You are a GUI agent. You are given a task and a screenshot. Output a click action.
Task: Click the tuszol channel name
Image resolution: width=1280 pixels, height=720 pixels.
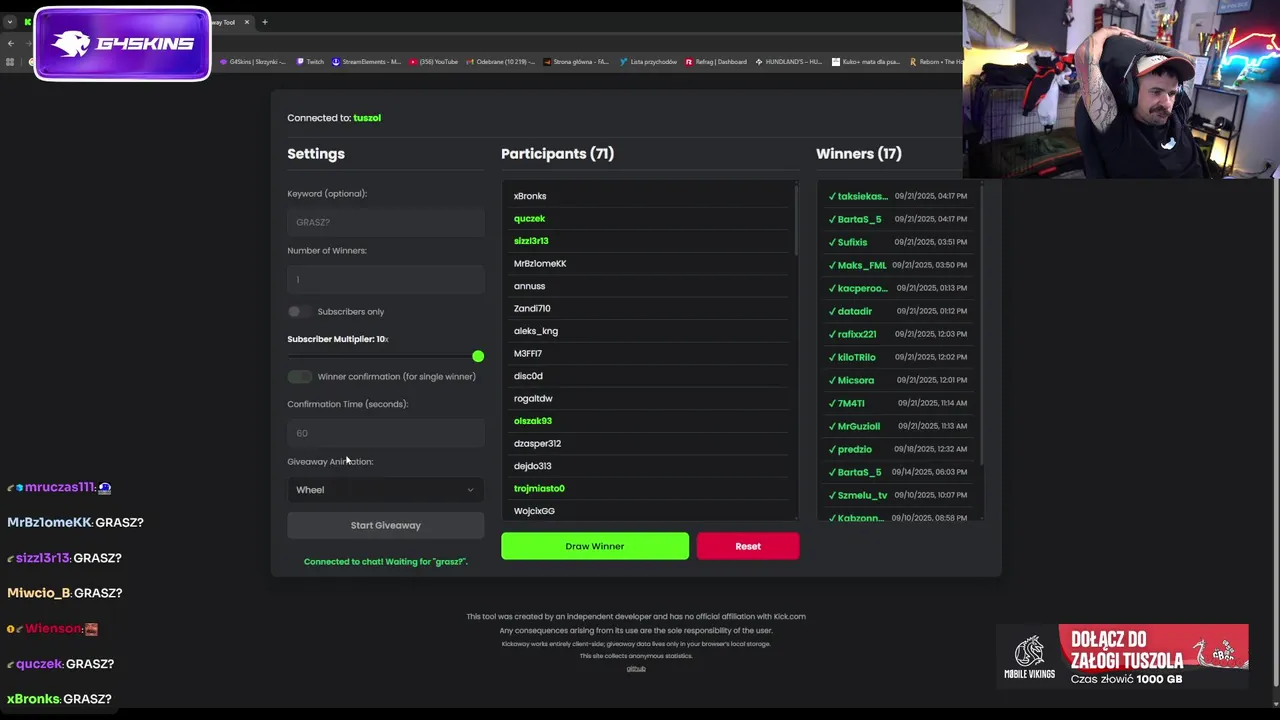click(x=367, y=118)
